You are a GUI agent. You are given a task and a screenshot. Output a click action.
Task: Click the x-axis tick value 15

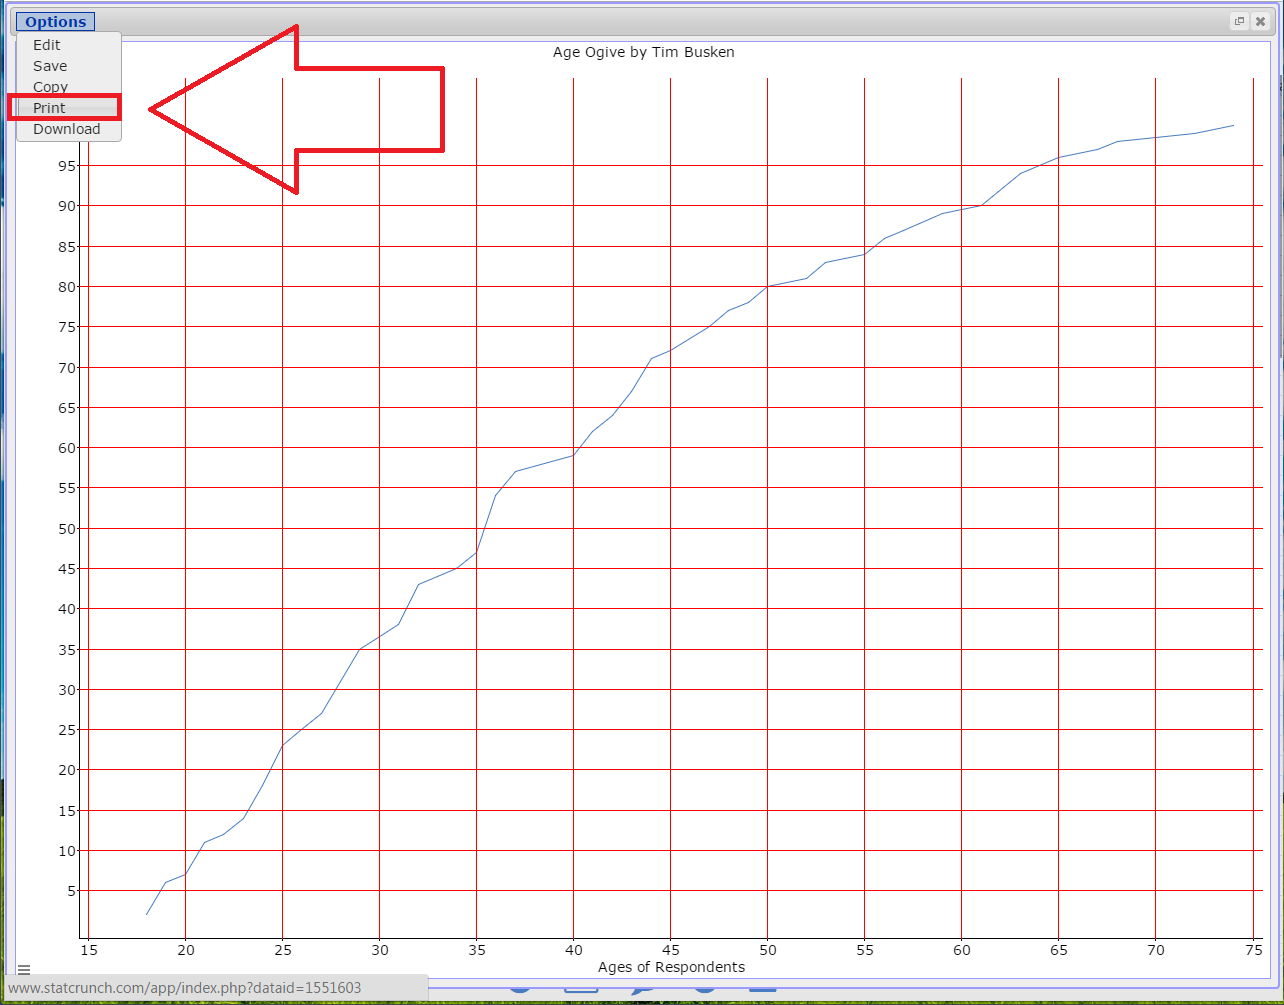(89, 948)
